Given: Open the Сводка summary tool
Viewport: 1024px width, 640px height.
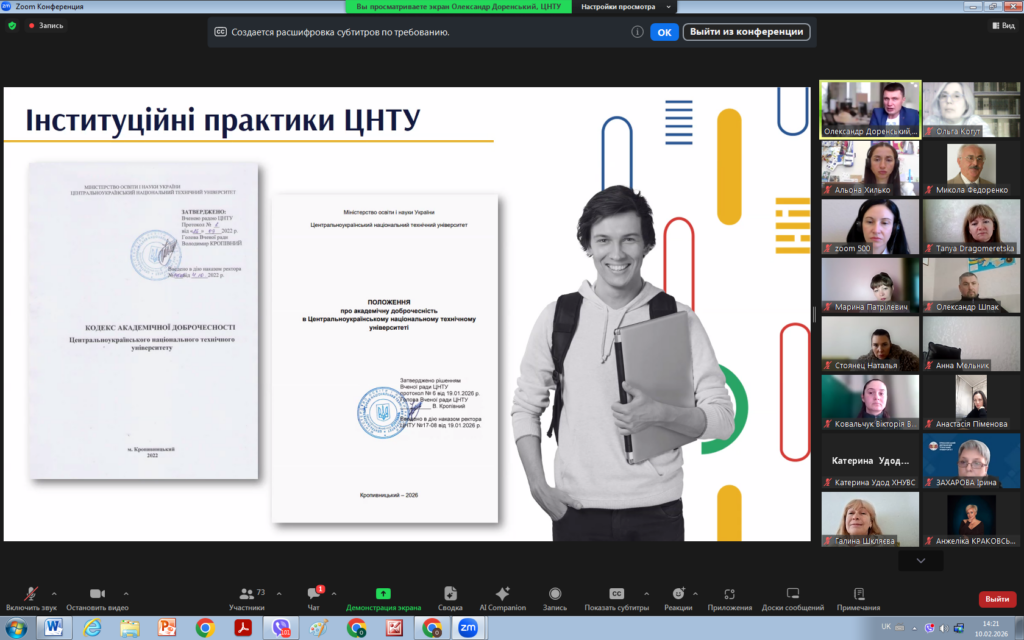Looking at the screenshot, I should [450, 594].
